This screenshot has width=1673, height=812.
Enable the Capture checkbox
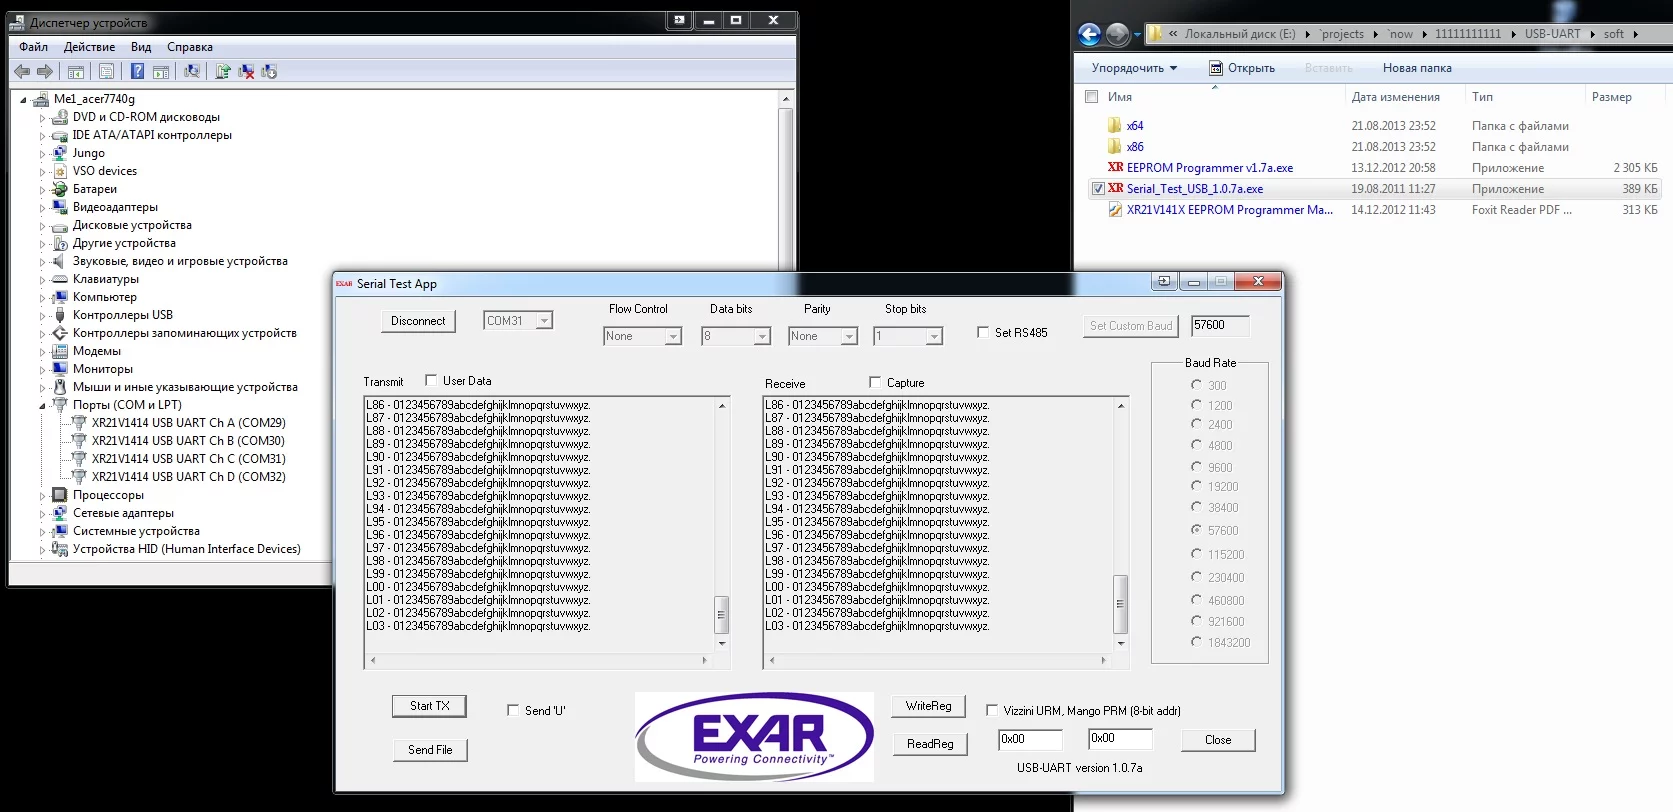(x=875, y=382)
